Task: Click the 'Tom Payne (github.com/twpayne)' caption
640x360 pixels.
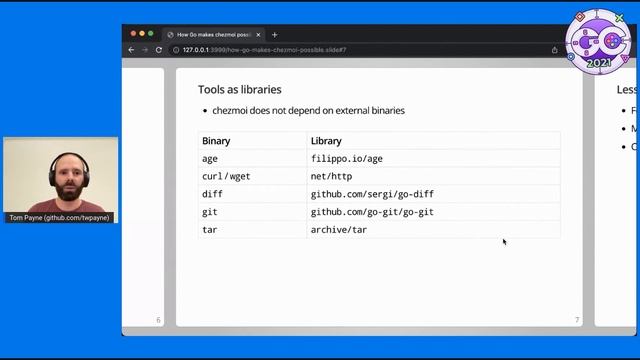Action: [60, 218]
